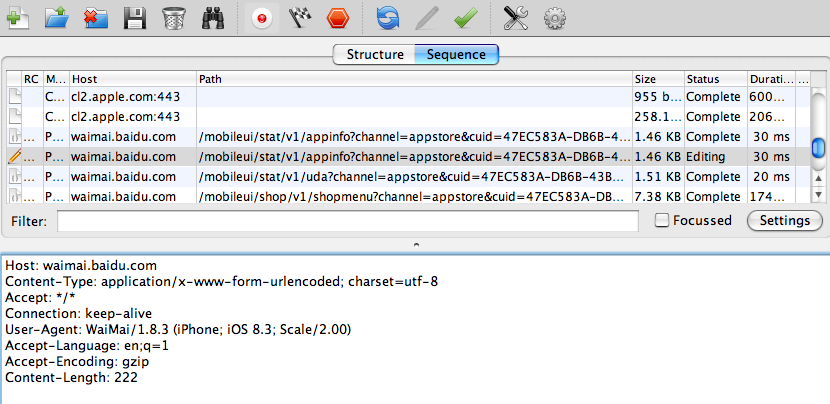830x404 pixels.
Task: Validate the response with the green checkmark icon
Action: point(466,19)
